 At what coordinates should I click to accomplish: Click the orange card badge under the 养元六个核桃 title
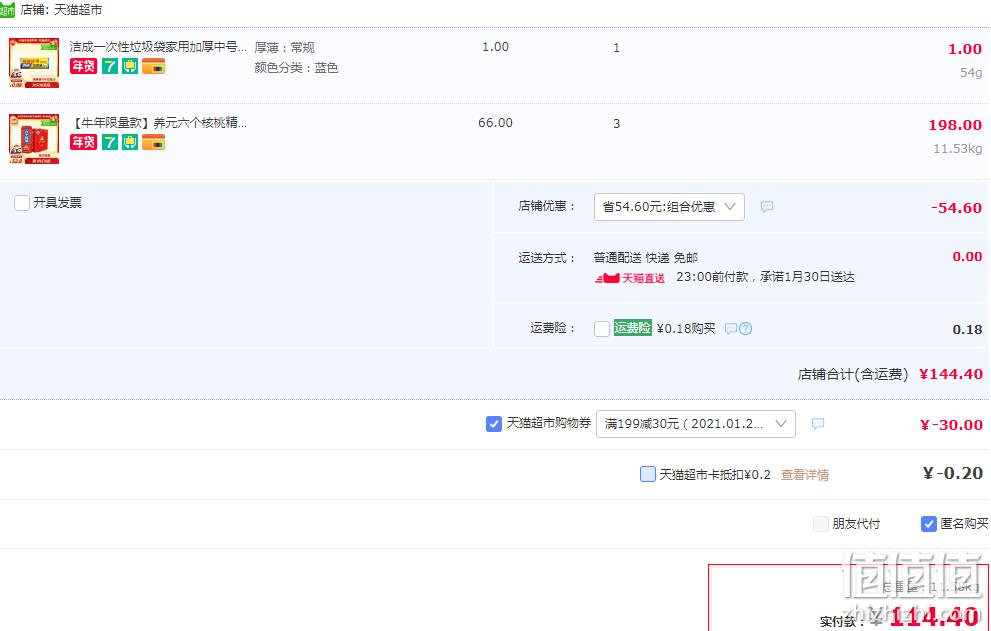point(154,142)
